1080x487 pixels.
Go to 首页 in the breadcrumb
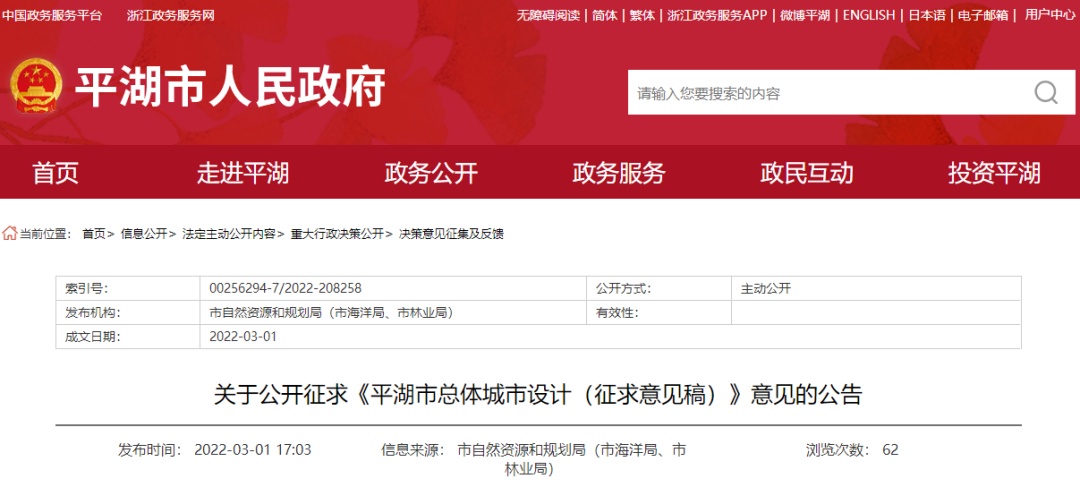point(94,234)
